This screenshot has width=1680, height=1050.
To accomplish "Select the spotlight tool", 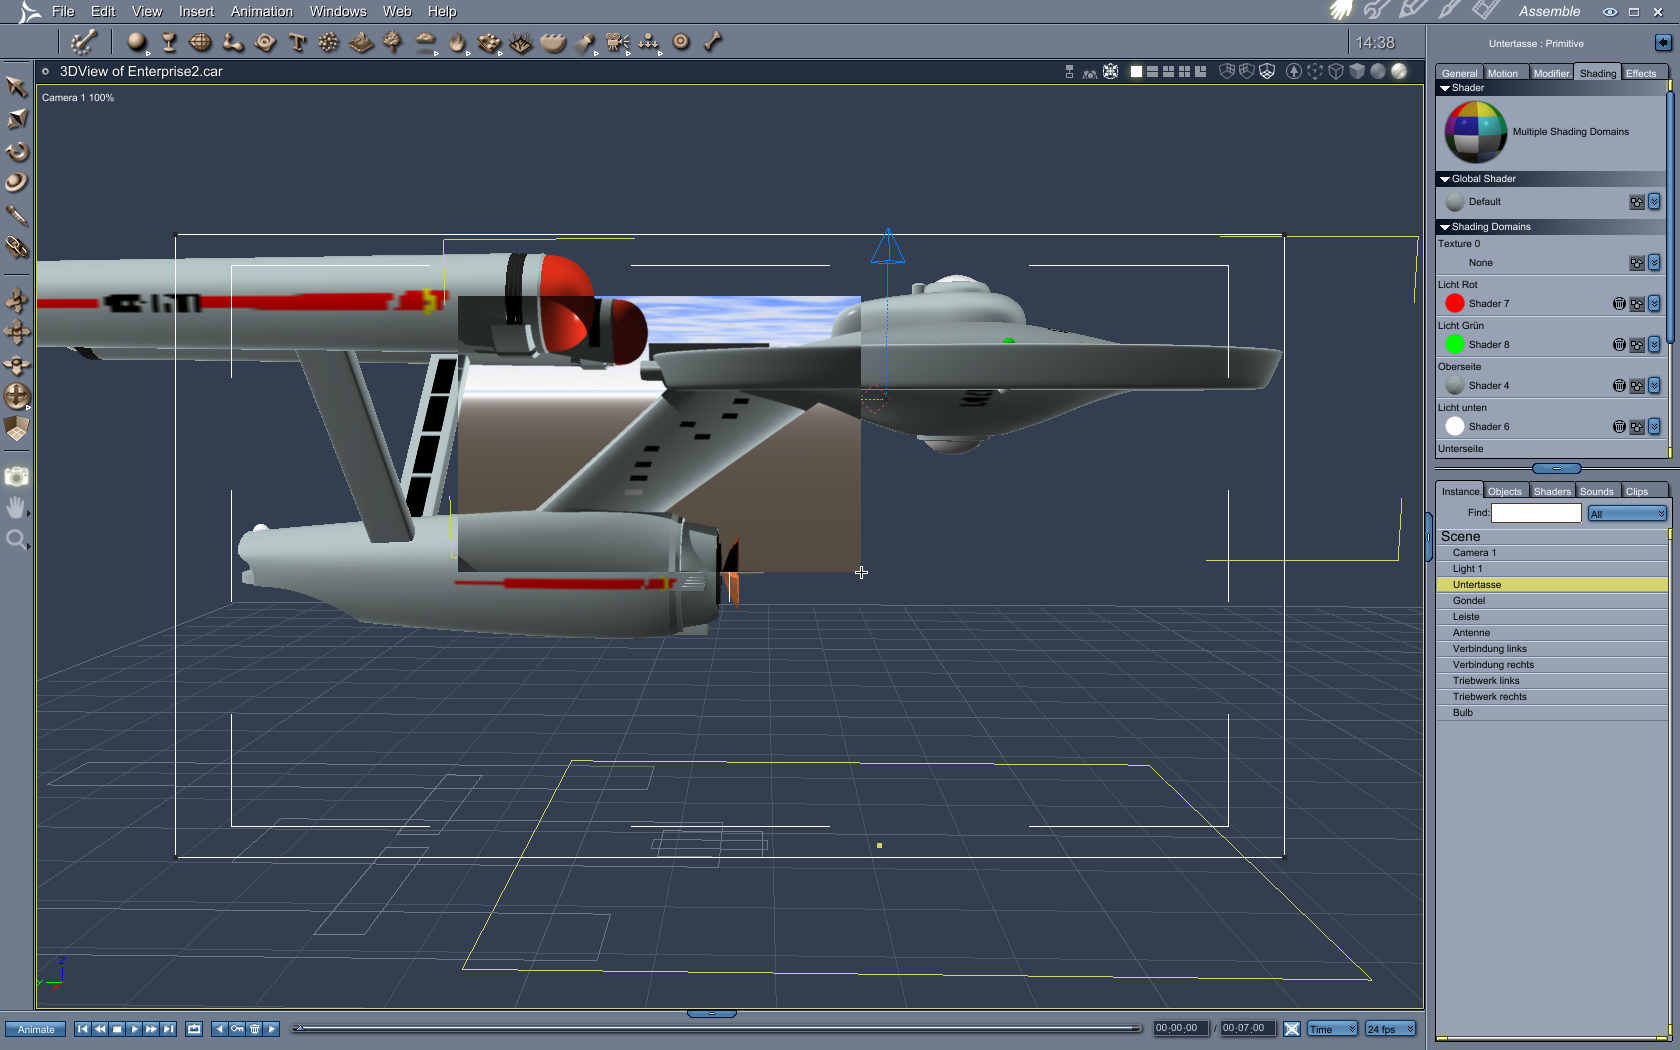I will click(585, 42).
